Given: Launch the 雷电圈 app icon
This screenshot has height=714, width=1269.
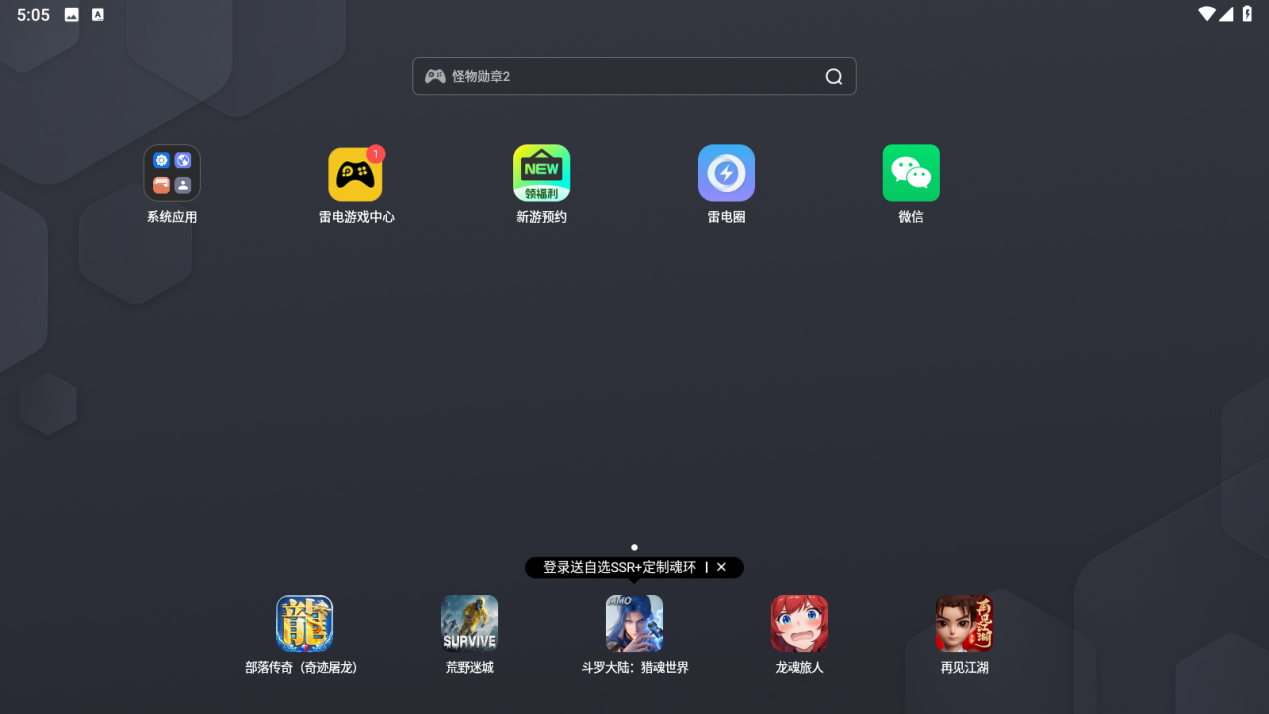Looking at the screenshot, I should pyautogui.click(x=726, y=173).
